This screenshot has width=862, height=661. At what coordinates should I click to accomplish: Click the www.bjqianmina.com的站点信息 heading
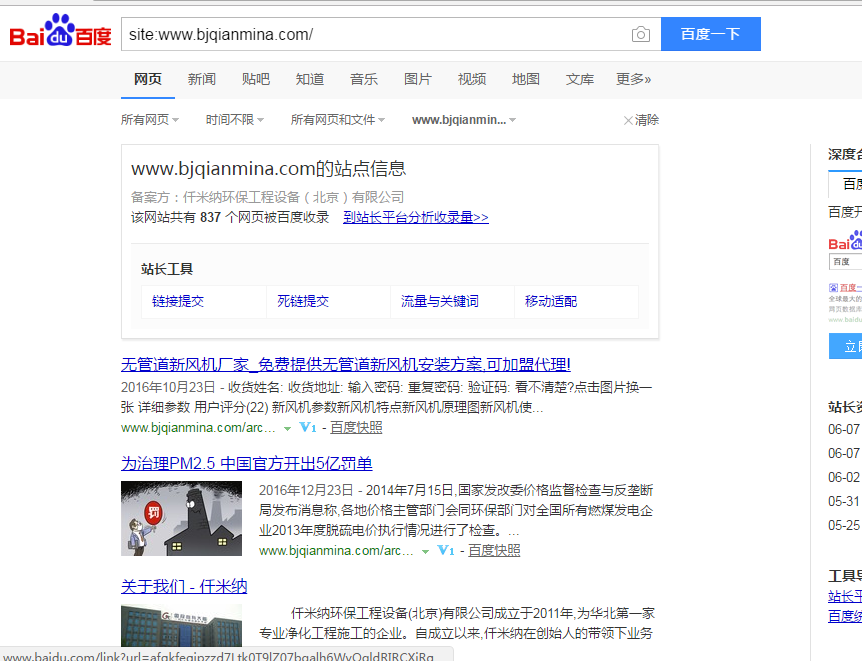pos(268,168)
